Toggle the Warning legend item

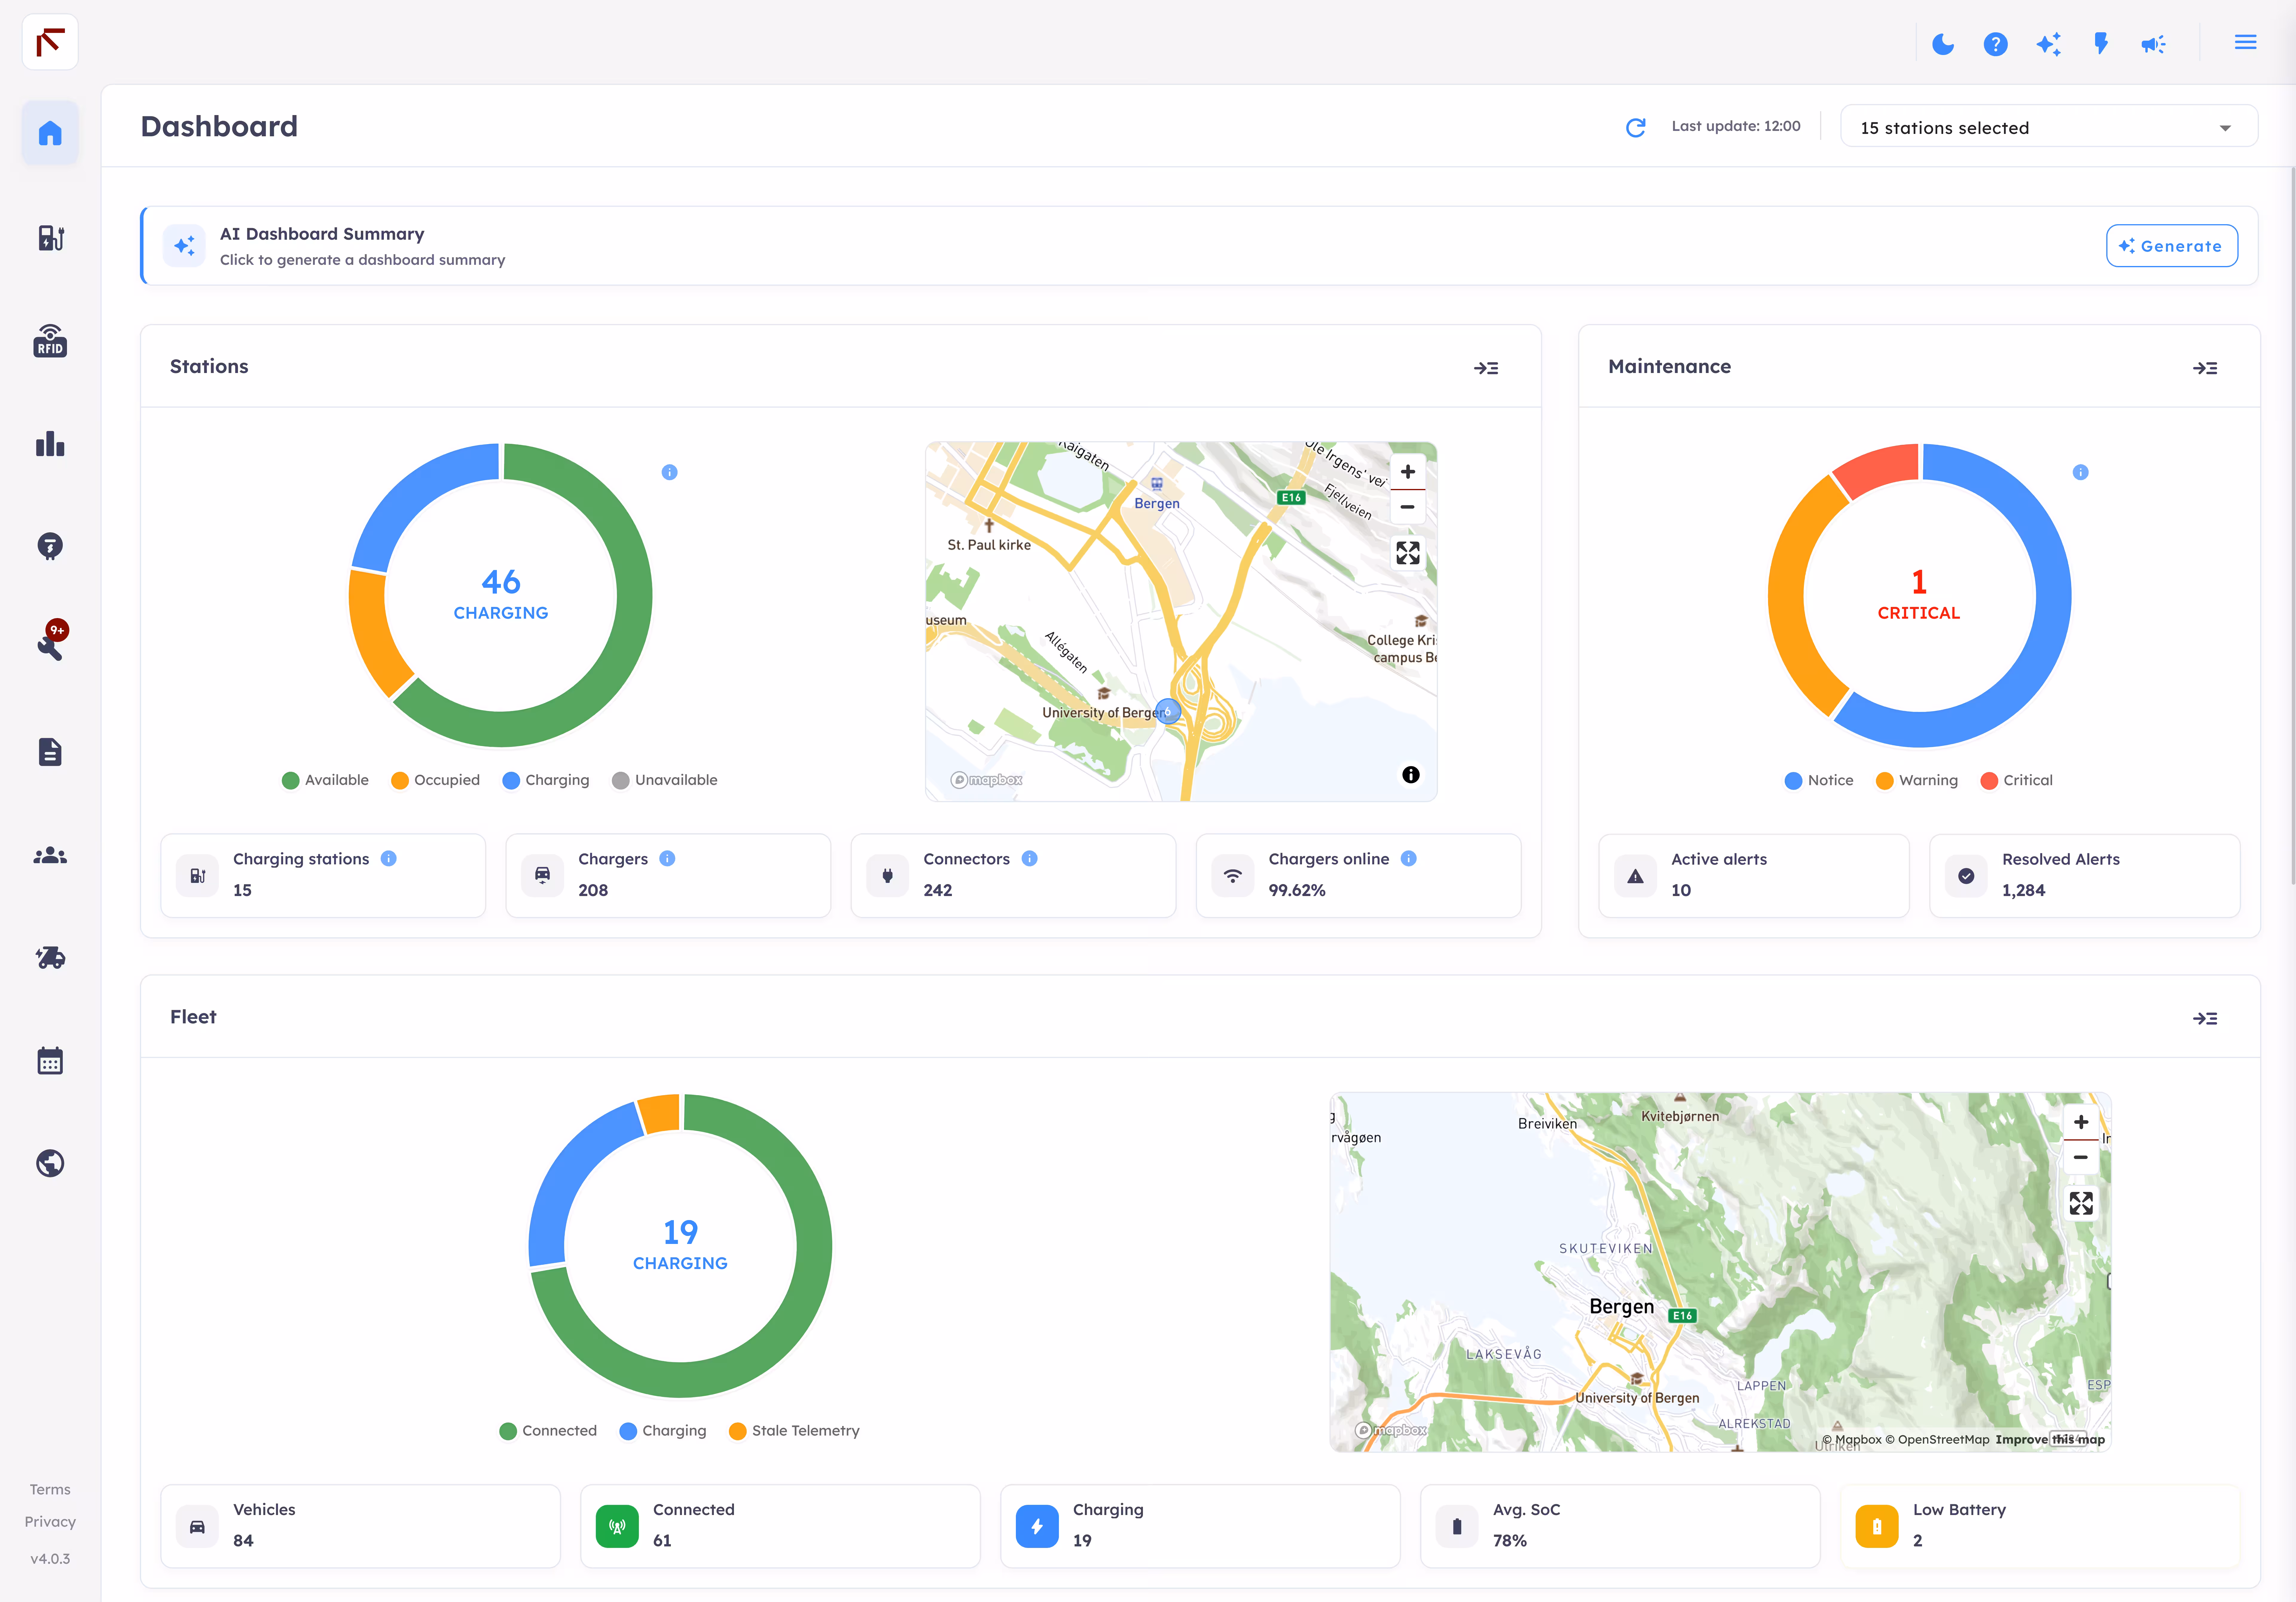[1917, 780]
